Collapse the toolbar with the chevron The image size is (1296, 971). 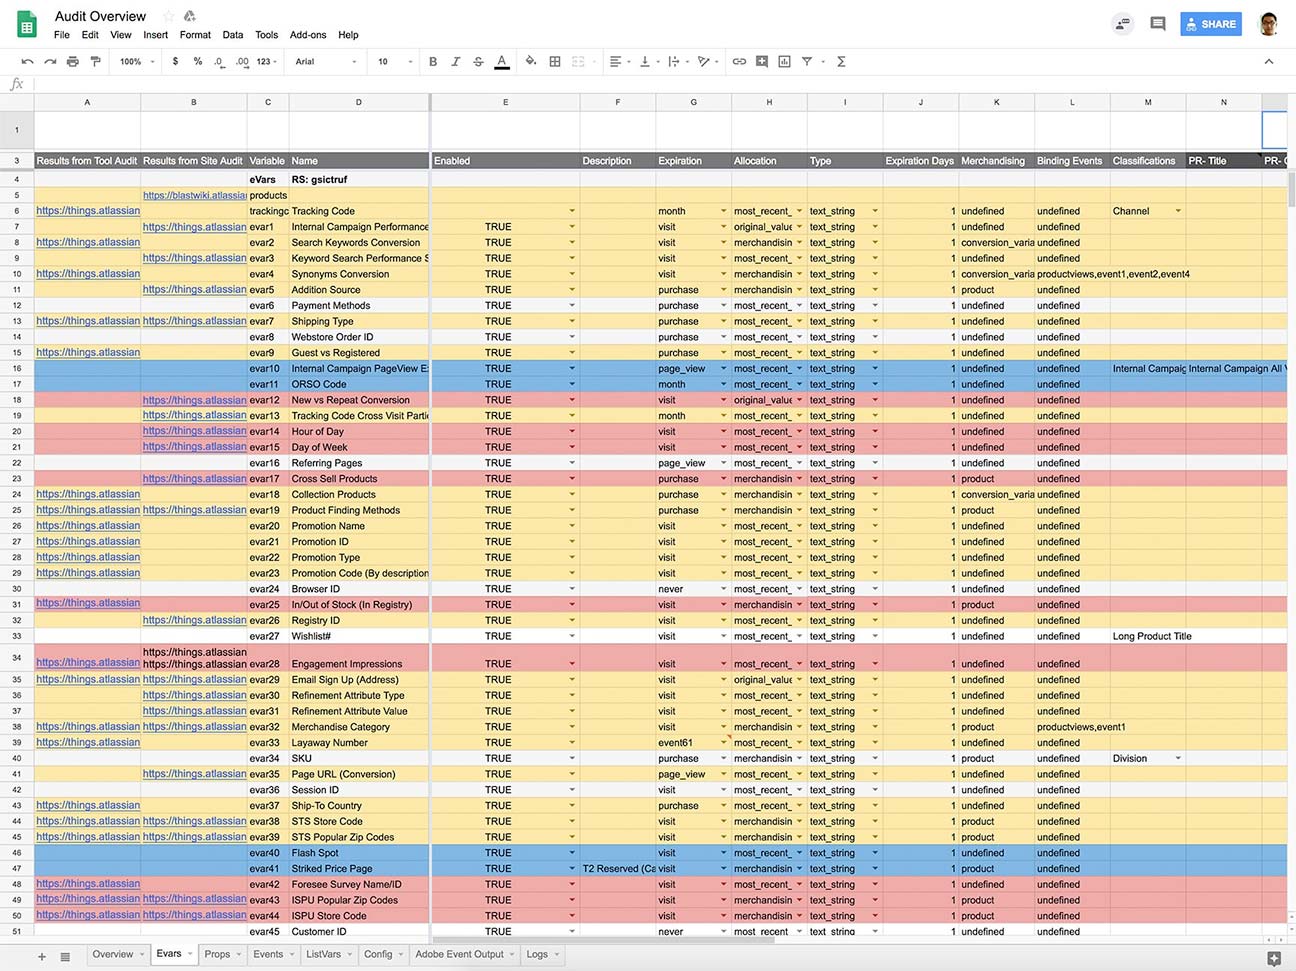(x=1269, y=62)
